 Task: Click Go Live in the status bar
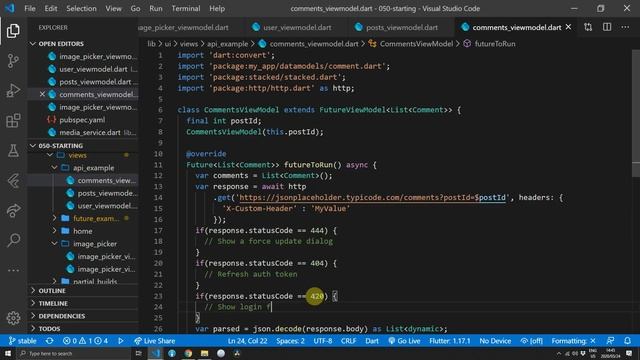pyautogui.click(x=404, y=341)
